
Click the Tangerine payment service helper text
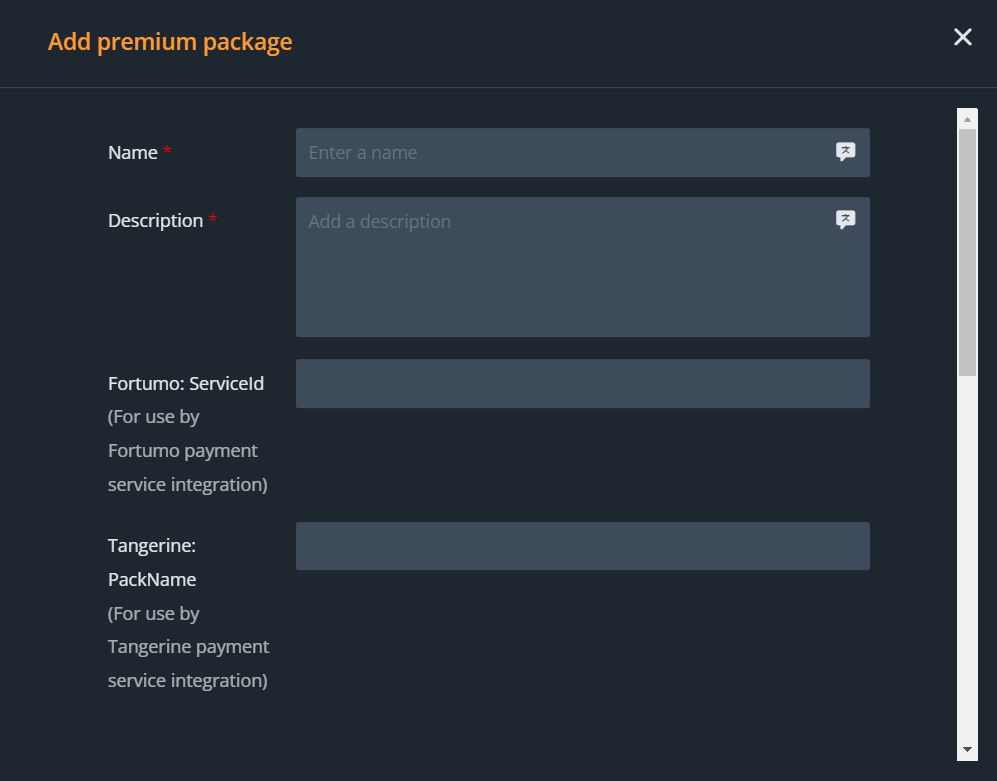(x=188, y=647)
